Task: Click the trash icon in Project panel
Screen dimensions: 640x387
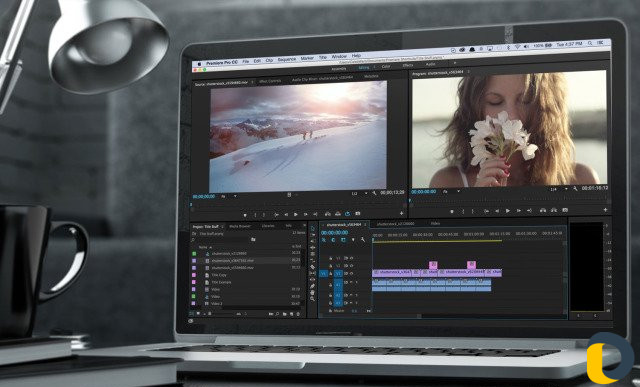Action: (298, 314)
